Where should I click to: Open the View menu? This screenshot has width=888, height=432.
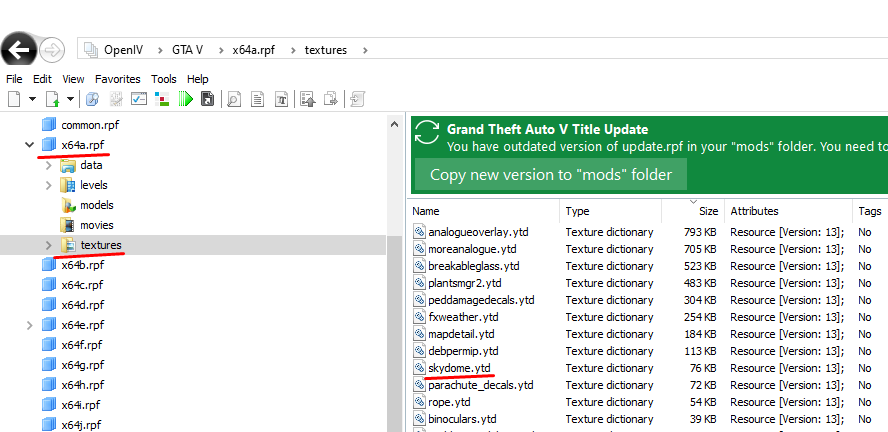click(73, 79)
